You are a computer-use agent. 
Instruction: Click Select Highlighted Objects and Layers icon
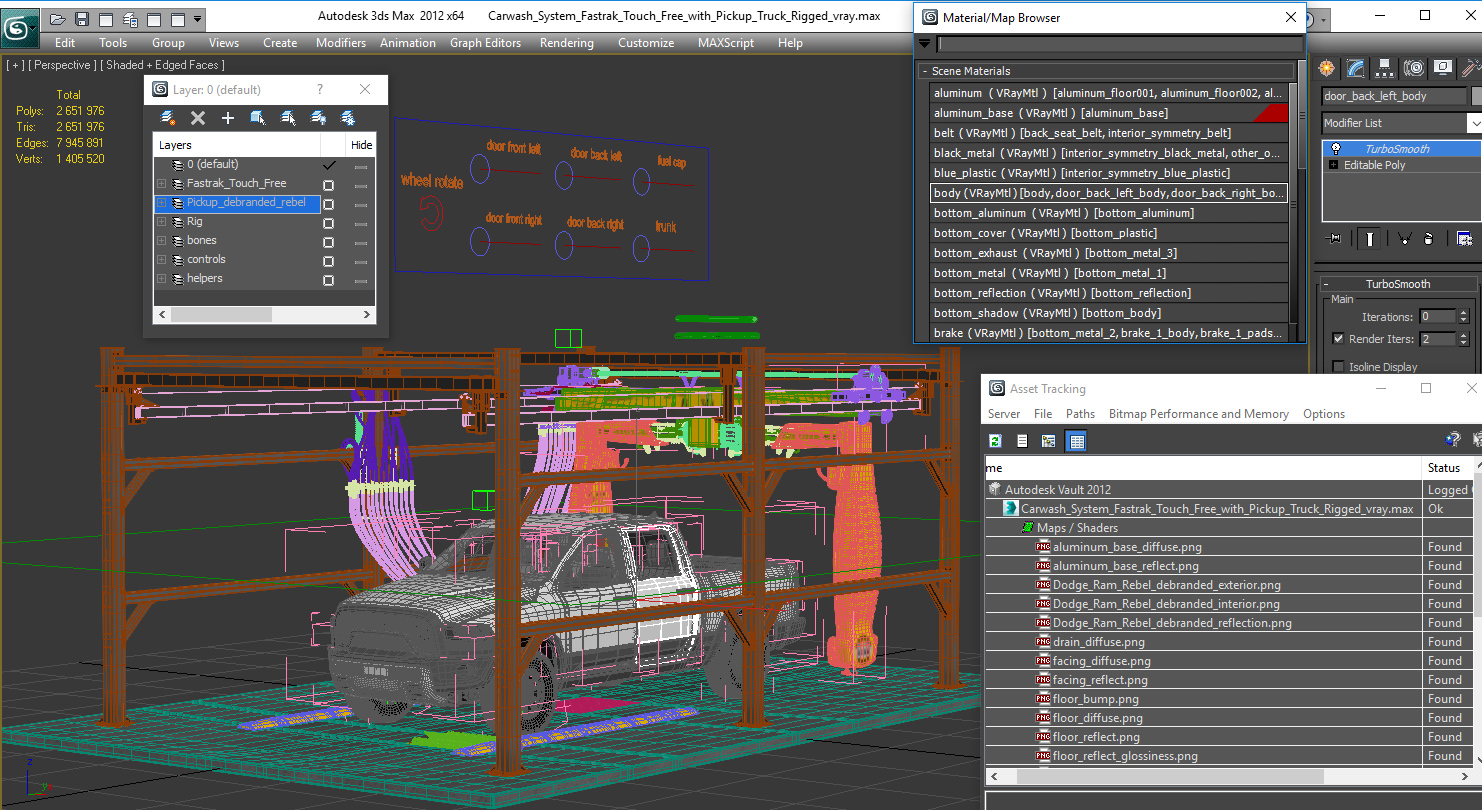(258, 118)
